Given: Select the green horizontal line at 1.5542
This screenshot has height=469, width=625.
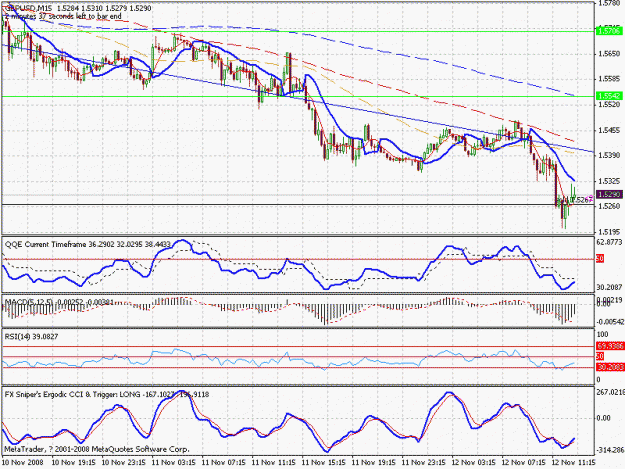Looking at the screenshot, I should click(298, 96).
